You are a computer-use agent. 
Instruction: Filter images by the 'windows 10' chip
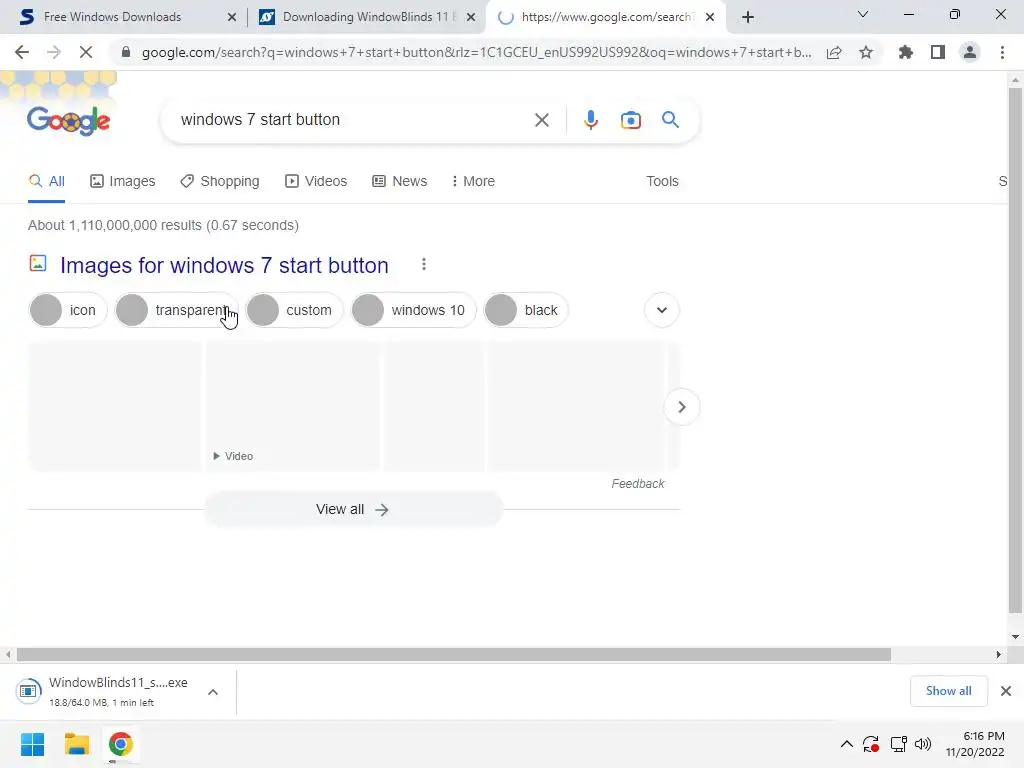tap(414, 310)
